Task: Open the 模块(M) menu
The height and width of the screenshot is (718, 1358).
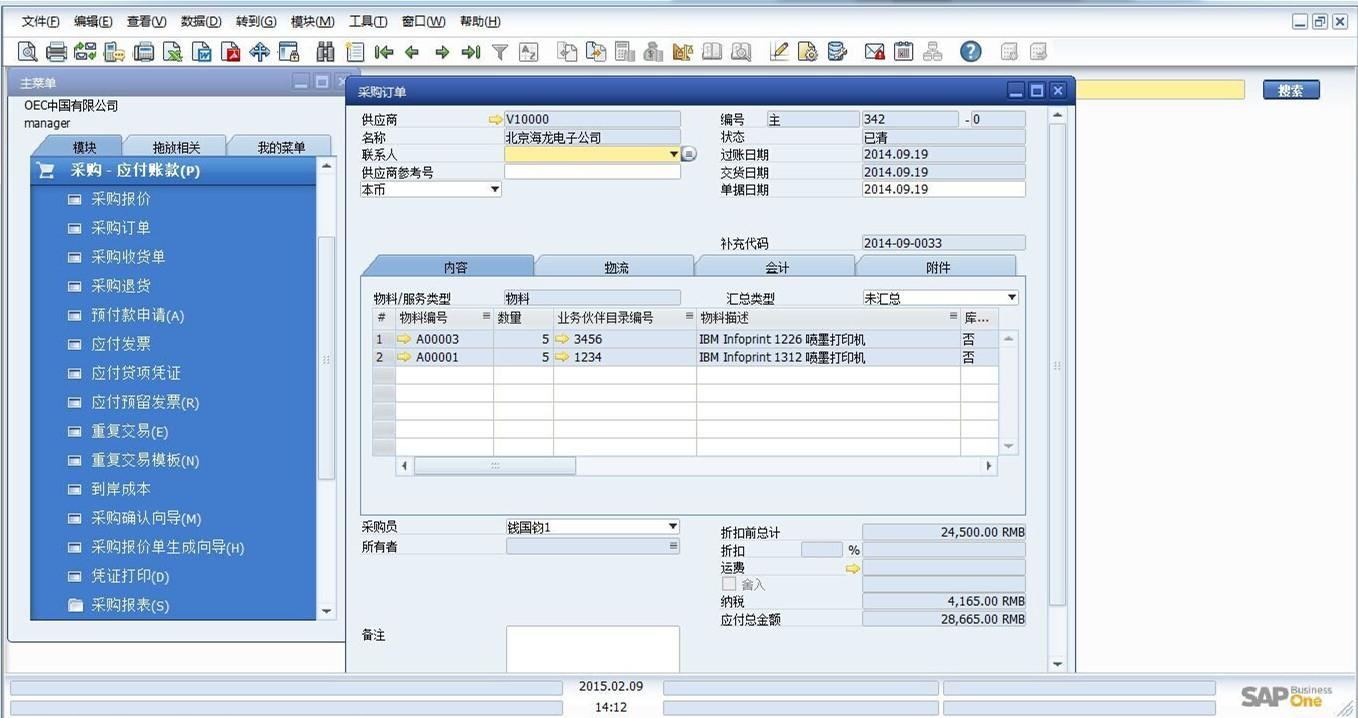Action: [x=312, y=22]
